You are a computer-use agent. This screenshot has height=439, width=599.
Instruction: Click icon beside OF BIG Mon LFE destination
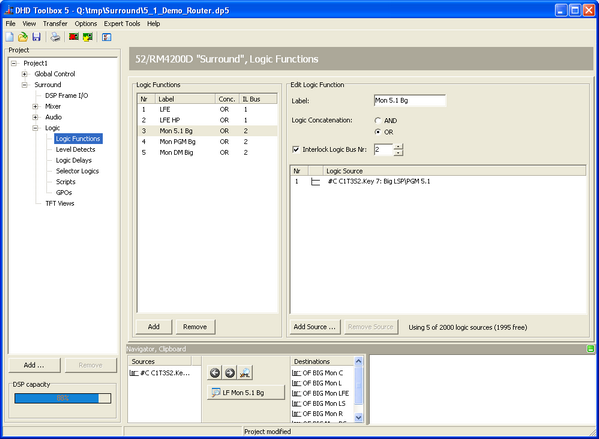point(296,393)
